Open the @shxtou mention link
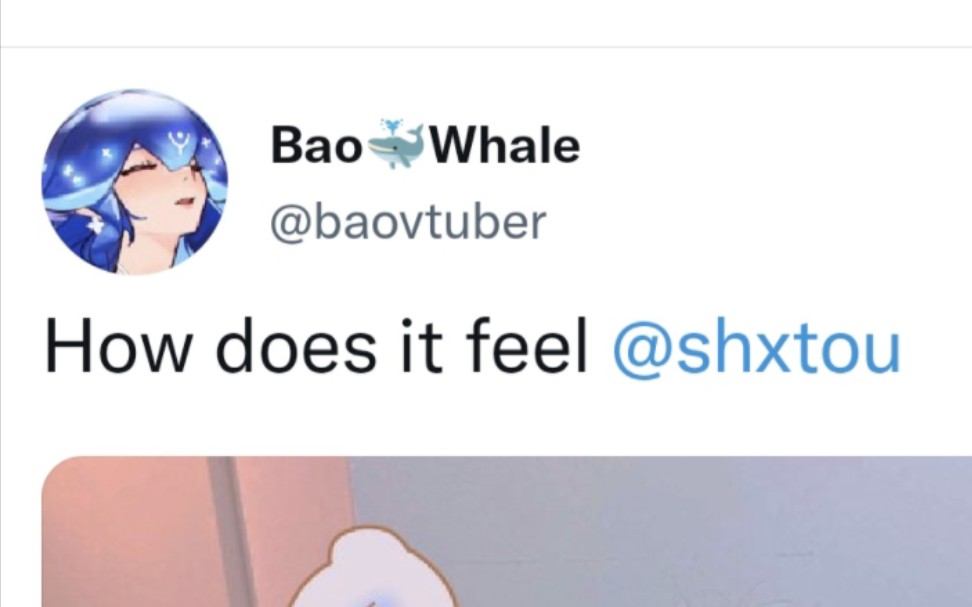 tap(756, 346)
